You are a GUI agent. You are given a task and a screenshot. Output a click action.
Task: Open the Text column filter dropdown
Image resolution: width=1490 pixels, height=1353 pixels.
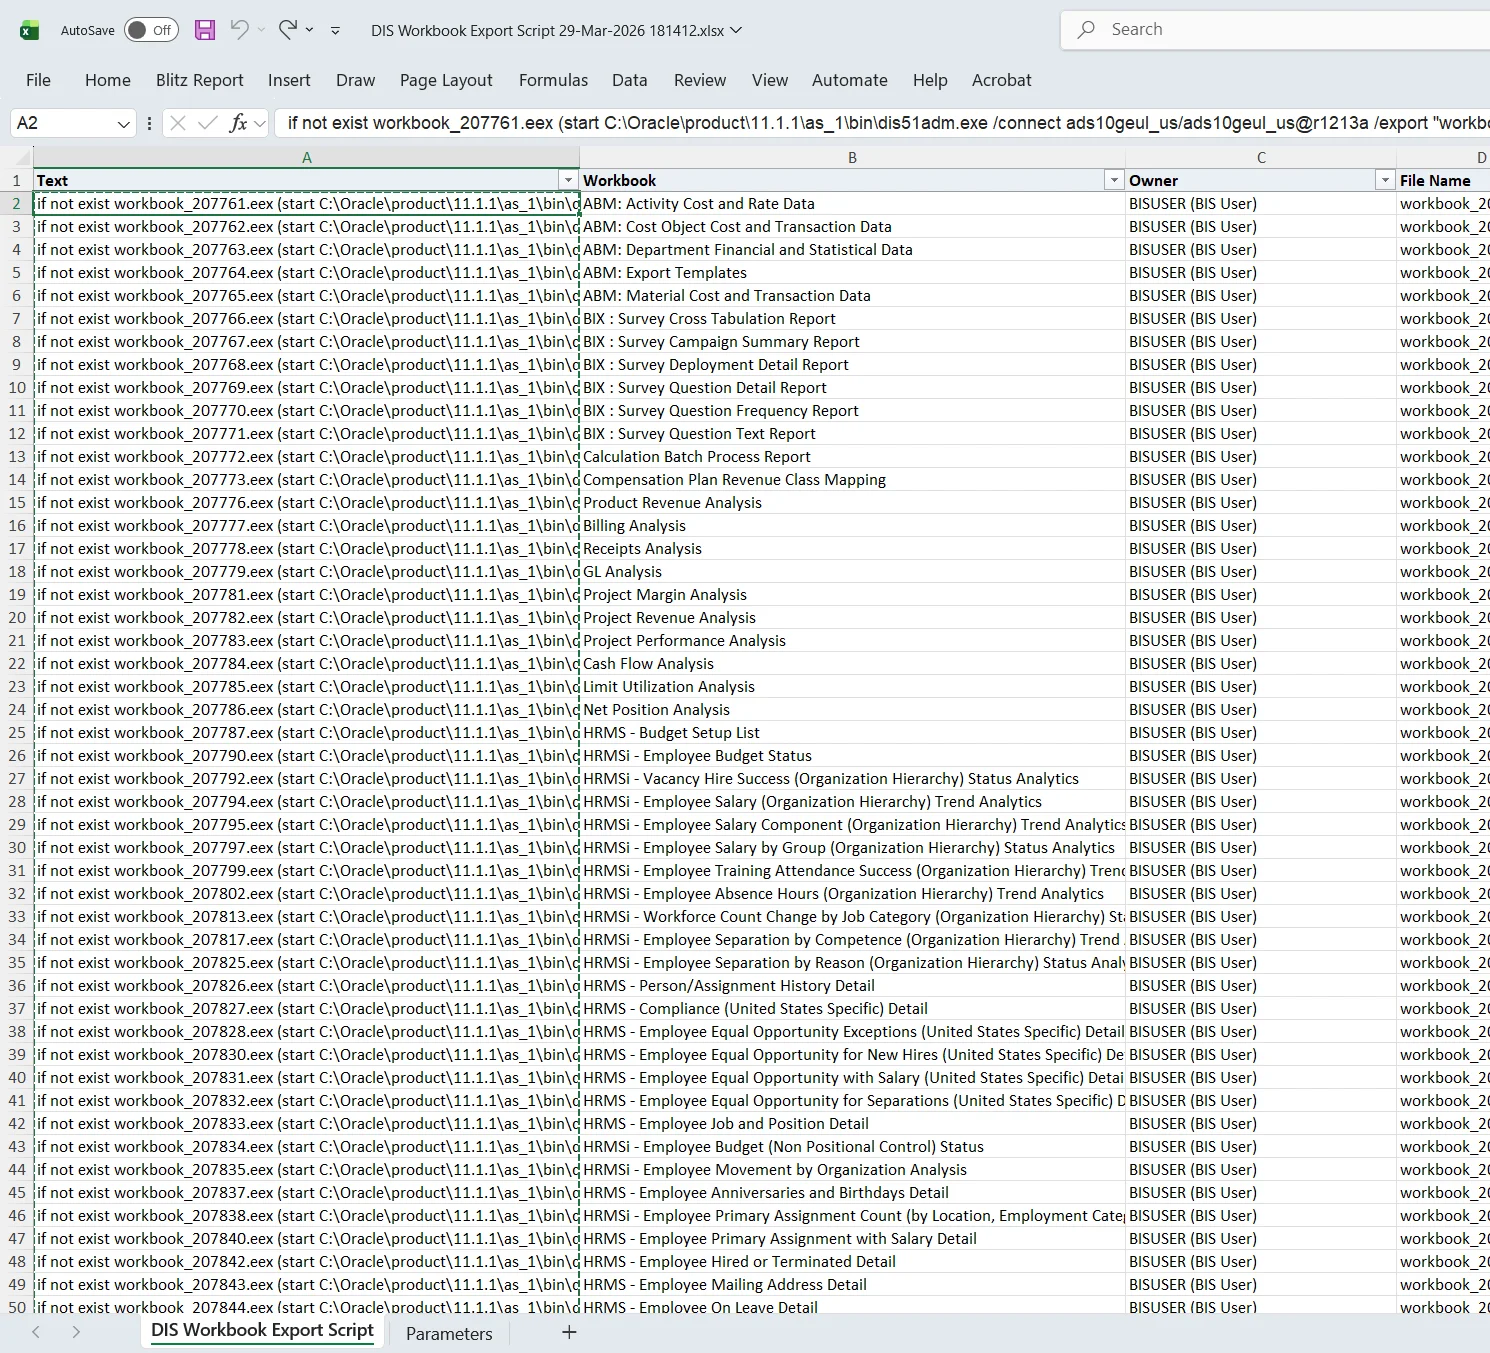point(569,180)
